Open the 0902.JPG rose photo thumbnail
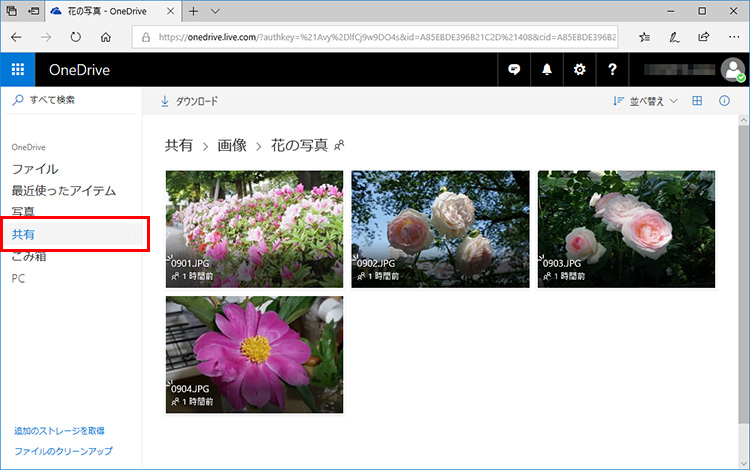This screenshot has width=750, height=470. coord(440,229)
